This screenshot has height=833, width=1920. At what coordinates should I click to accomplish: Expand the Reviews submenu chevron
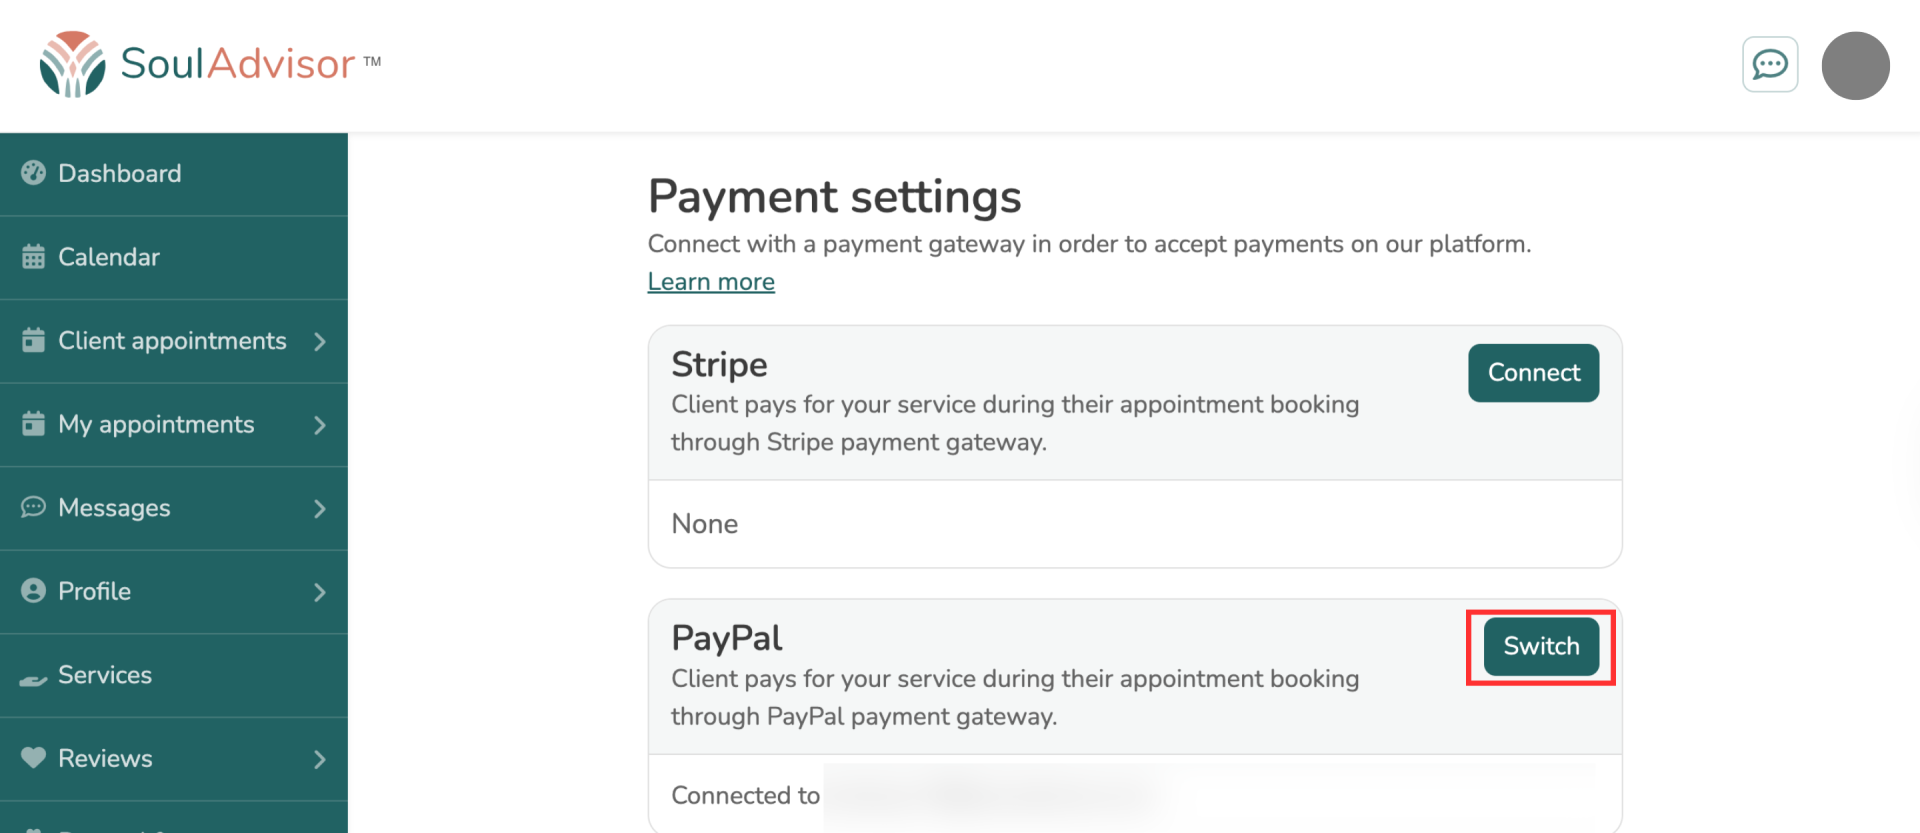click(x=320, y=759)
